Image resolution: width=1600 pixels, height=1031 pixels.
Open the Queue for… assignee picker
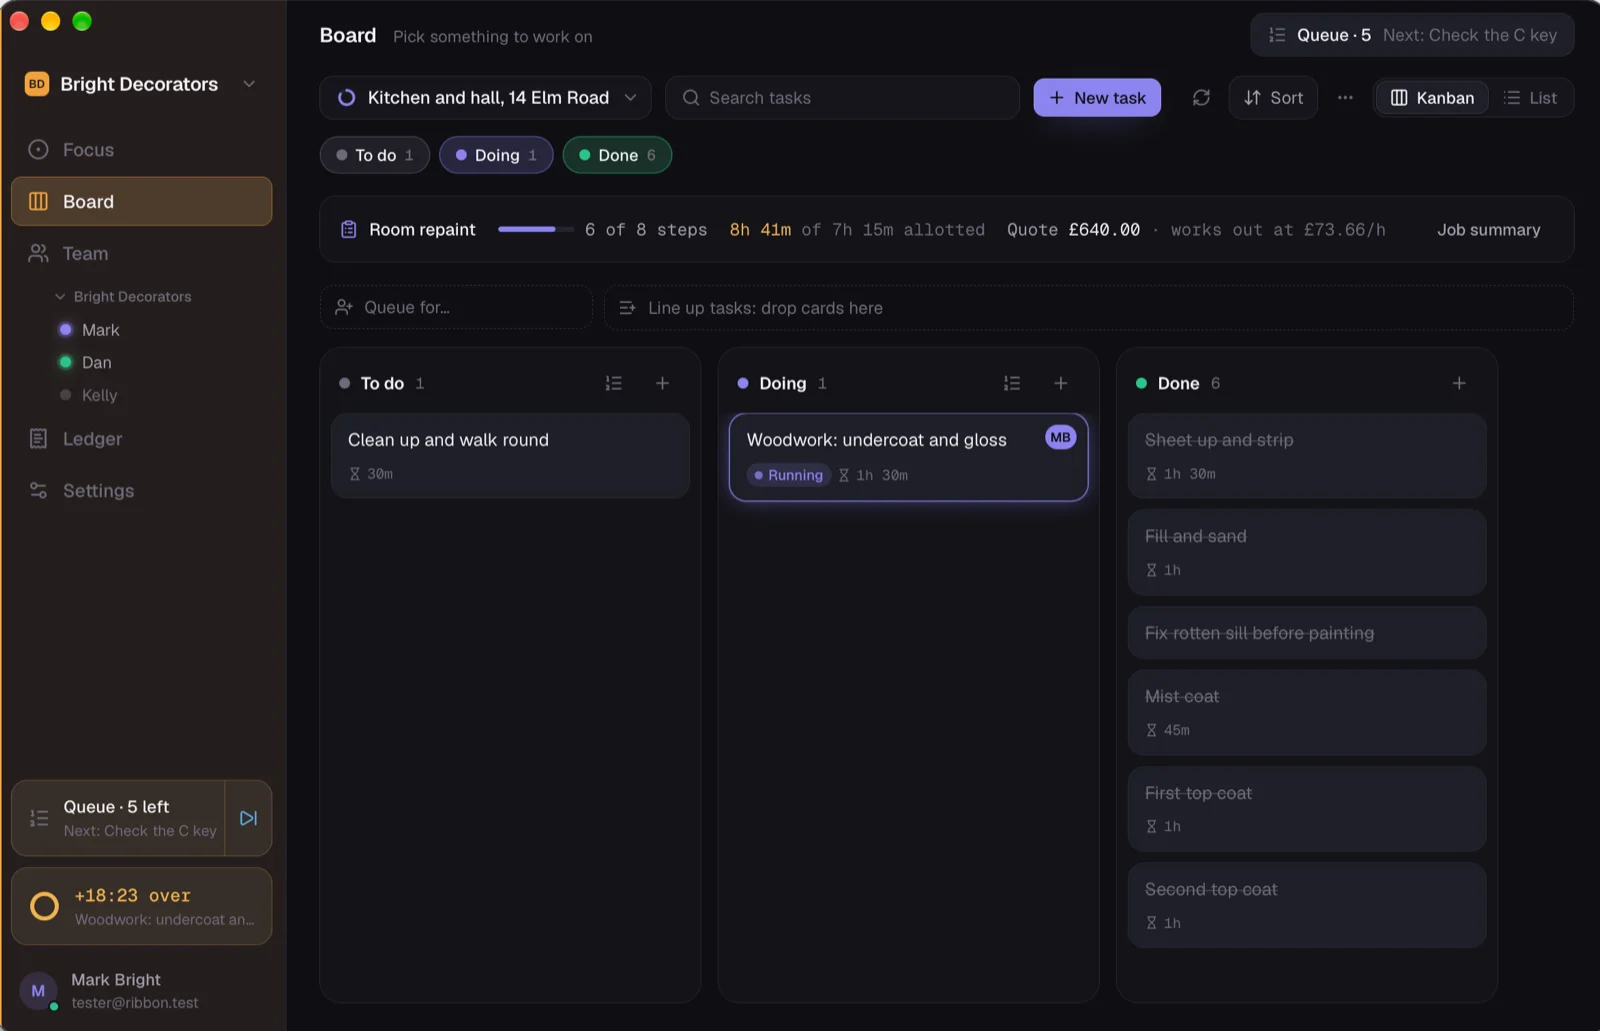[x=456, y=307]
